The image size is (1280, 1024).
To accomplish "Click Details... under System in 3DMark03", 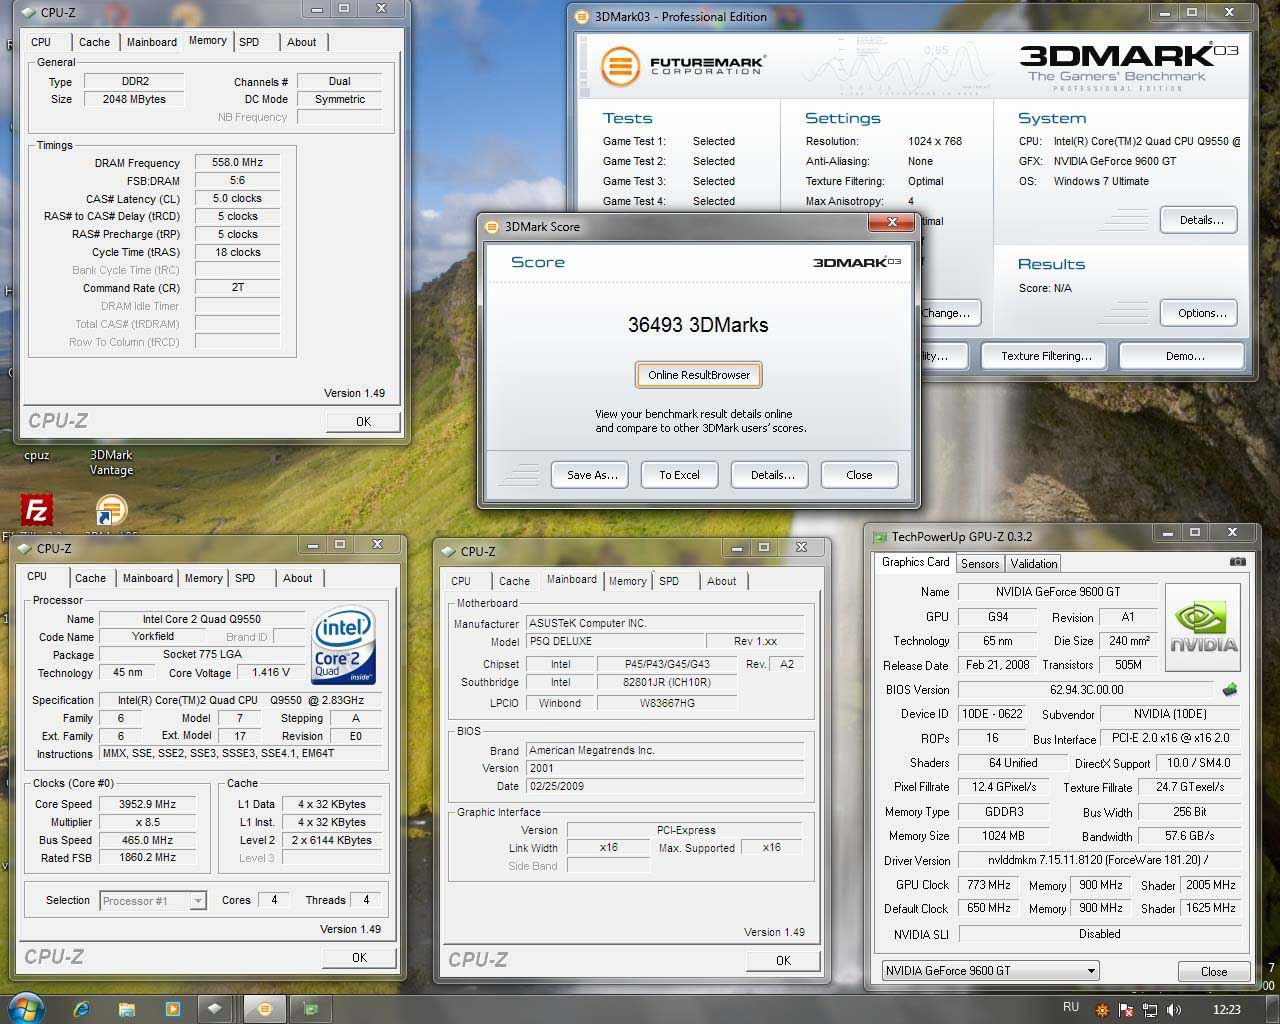I will tap(1201, 220).
